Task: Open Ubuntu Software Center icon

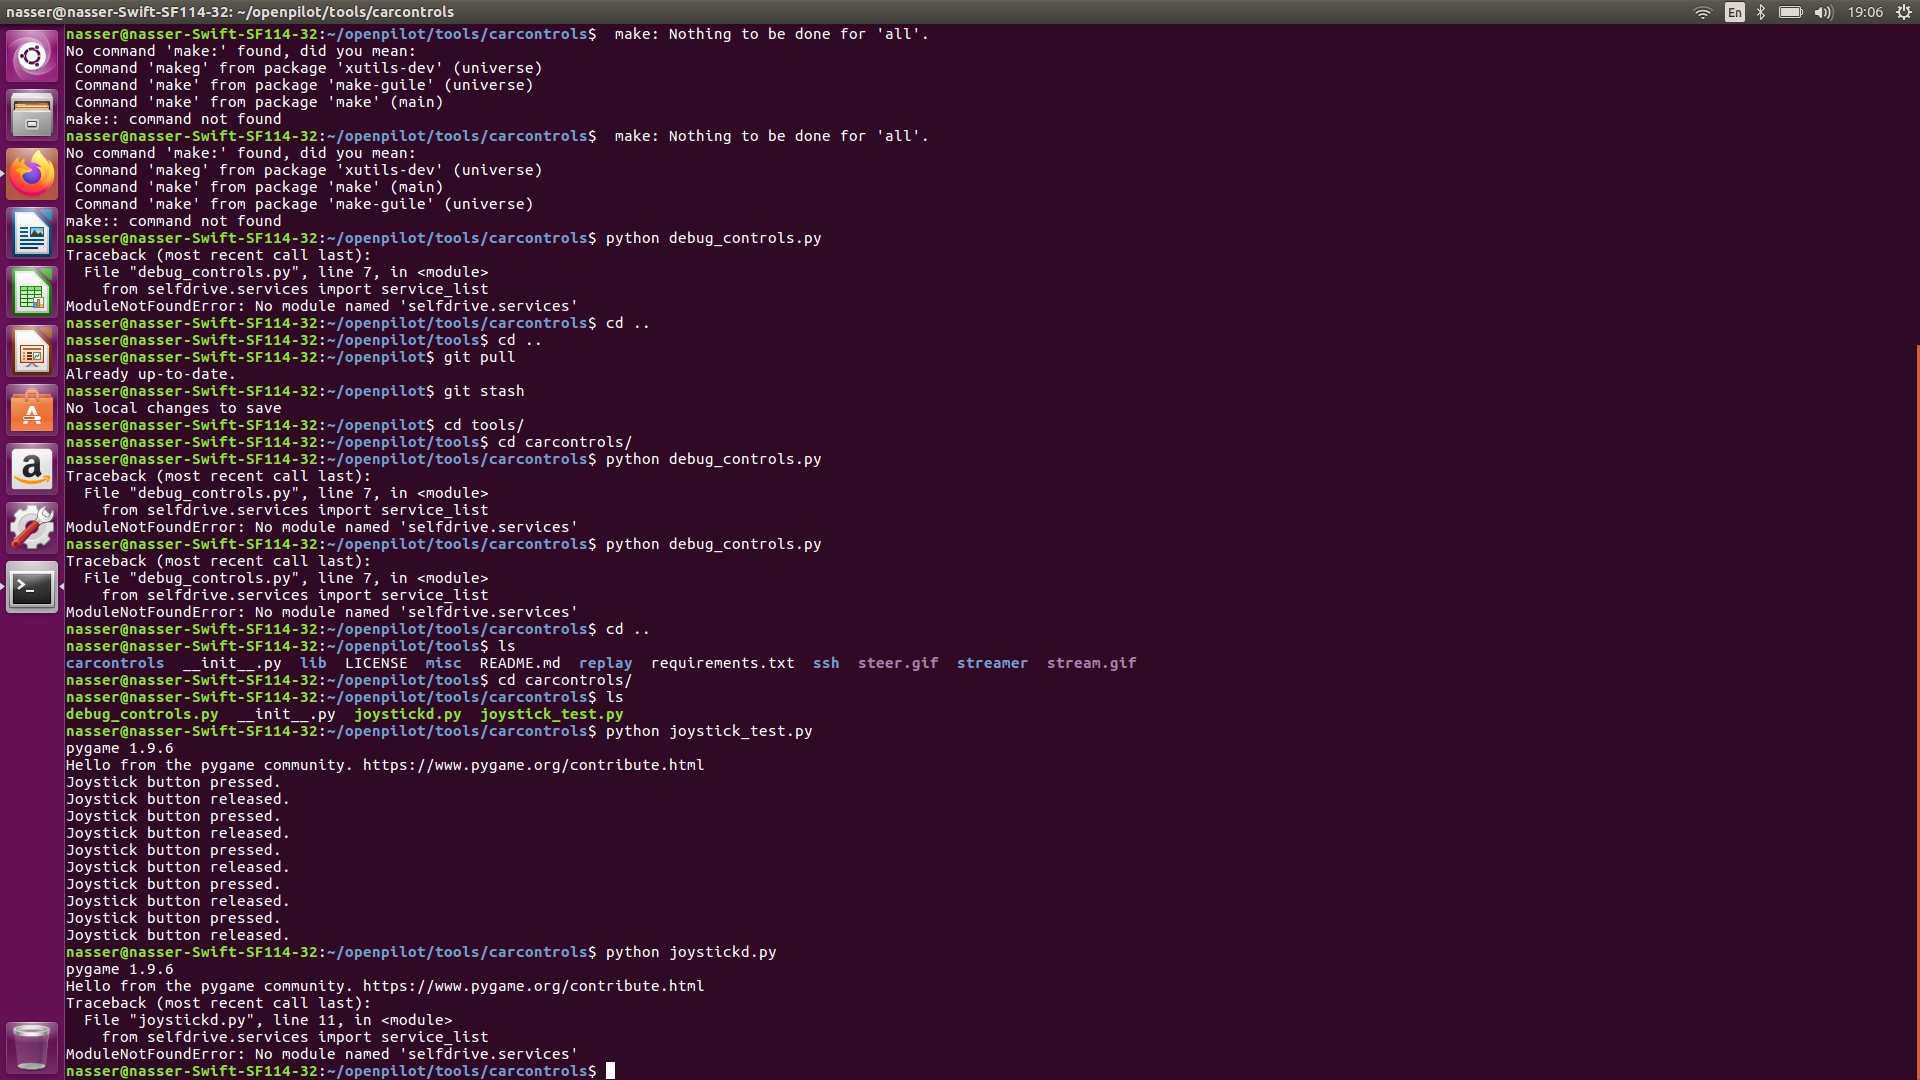Action: point(32,410)
